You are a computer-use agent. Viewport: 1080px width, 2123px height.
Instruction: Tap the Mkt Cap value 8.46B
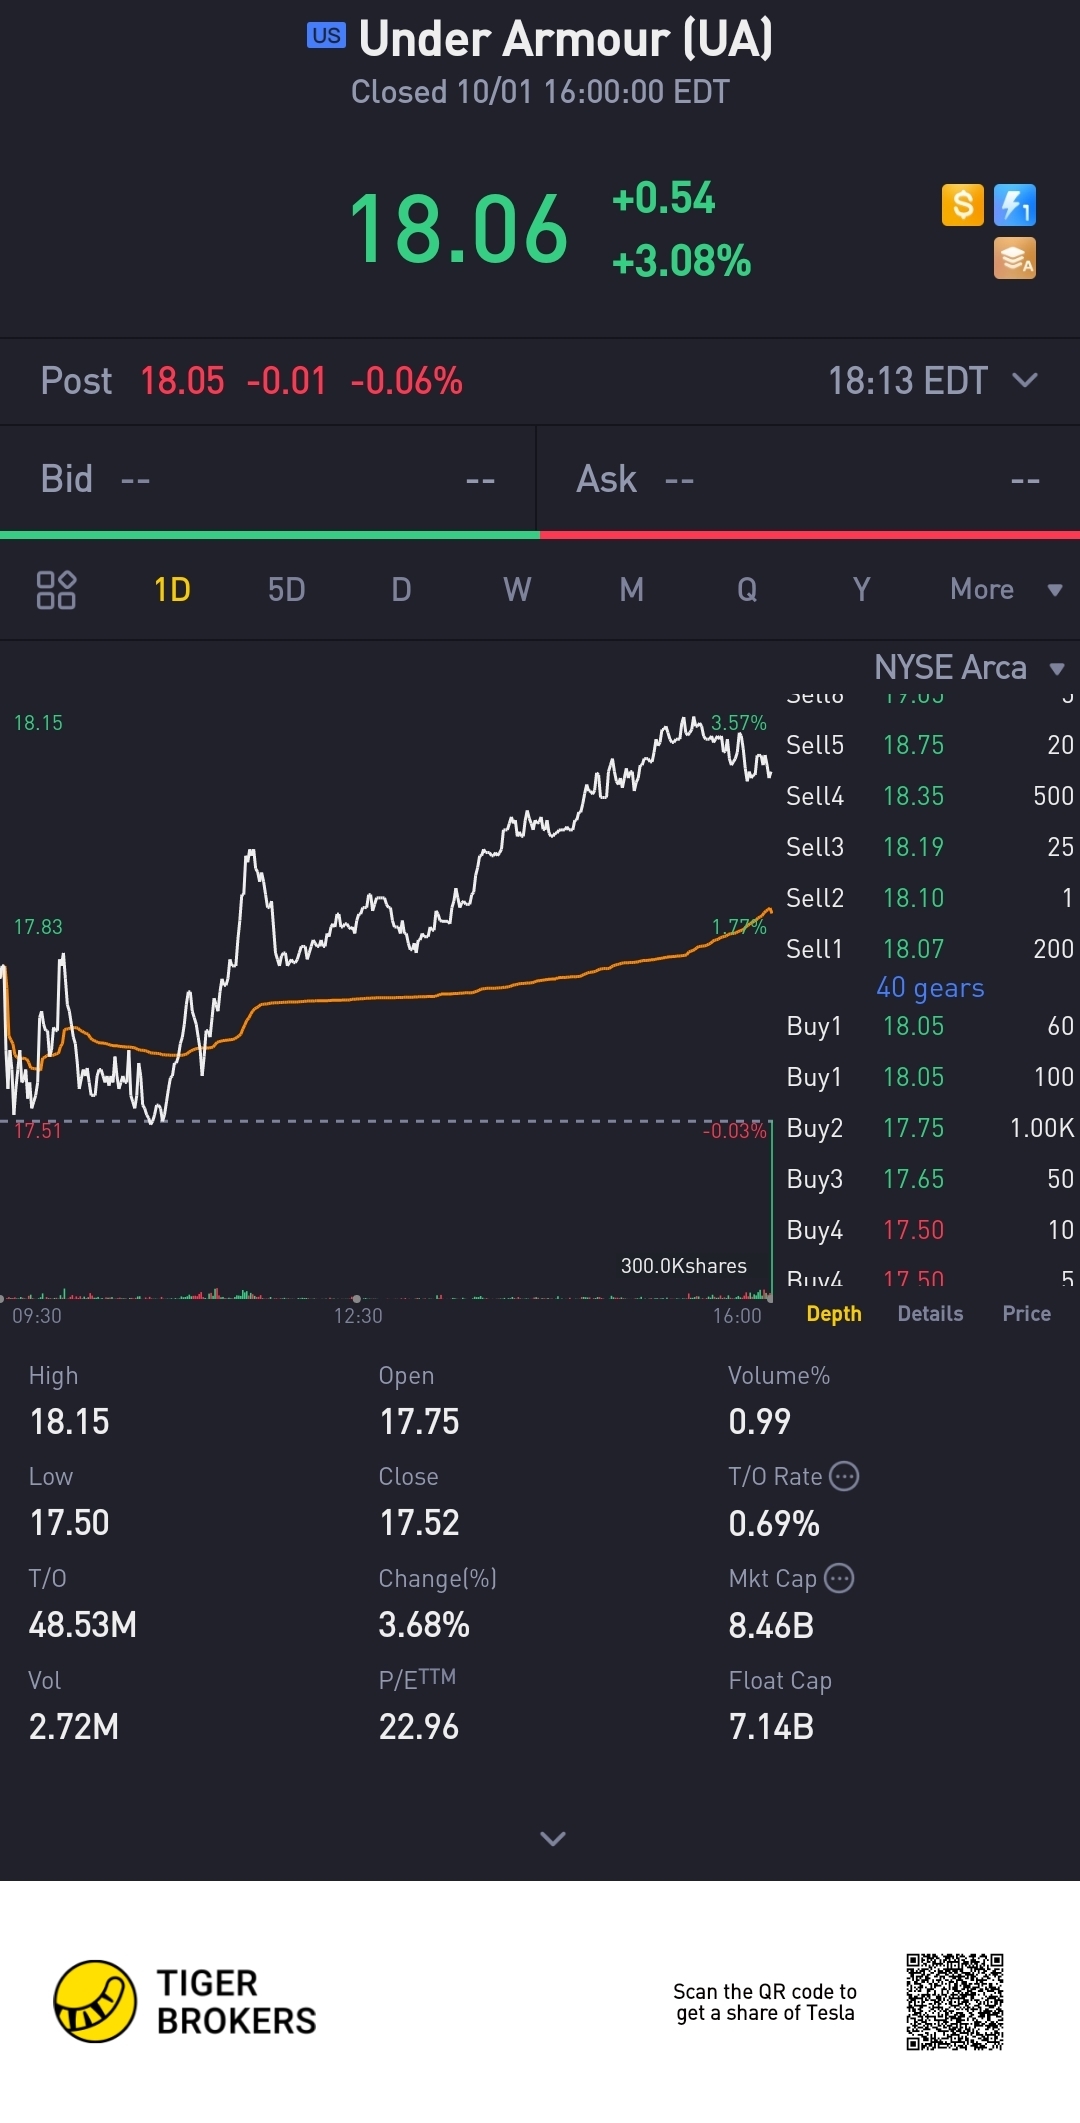click(771, 1625)
